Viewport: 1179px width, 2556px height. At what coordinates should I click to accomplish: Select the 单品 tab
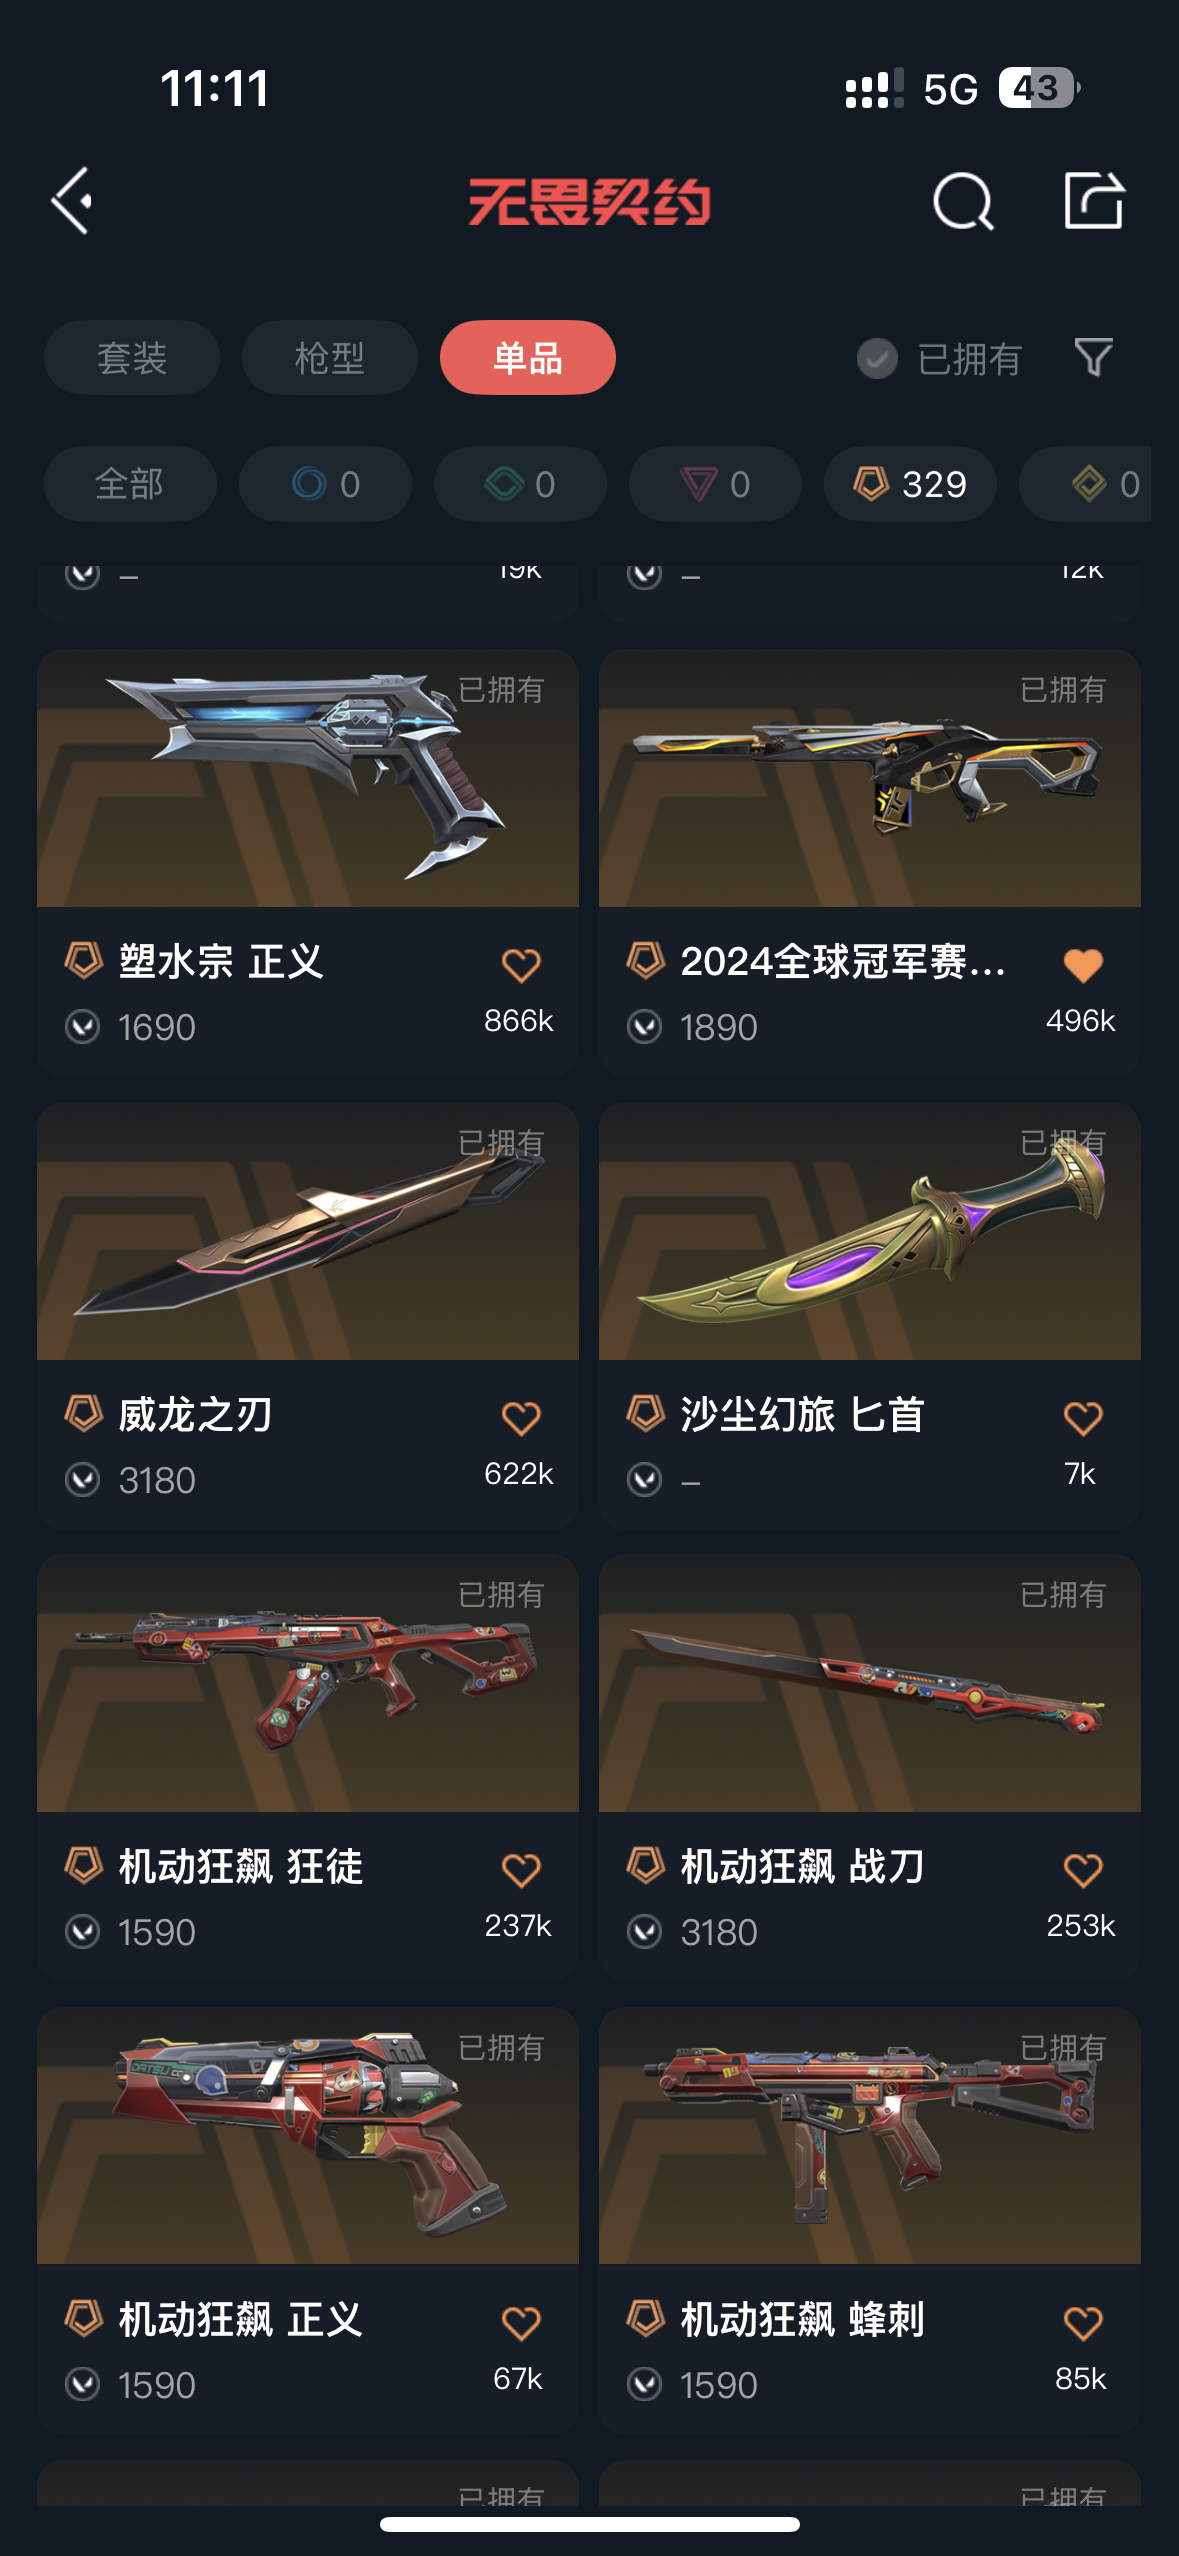tap(527, 357)
